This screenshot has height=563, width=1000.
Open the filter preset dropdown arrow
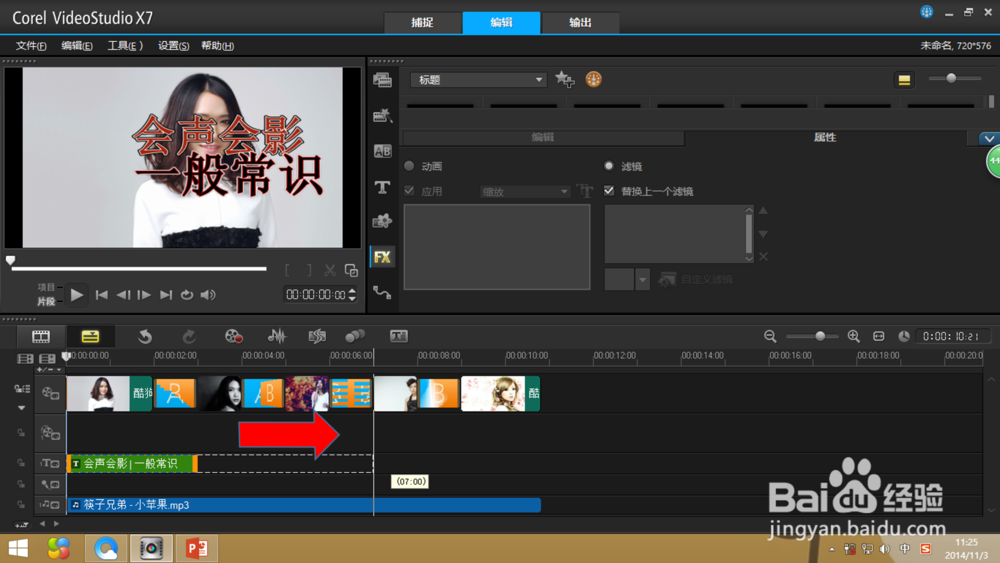pyautogui.click(x=642, y=279)
